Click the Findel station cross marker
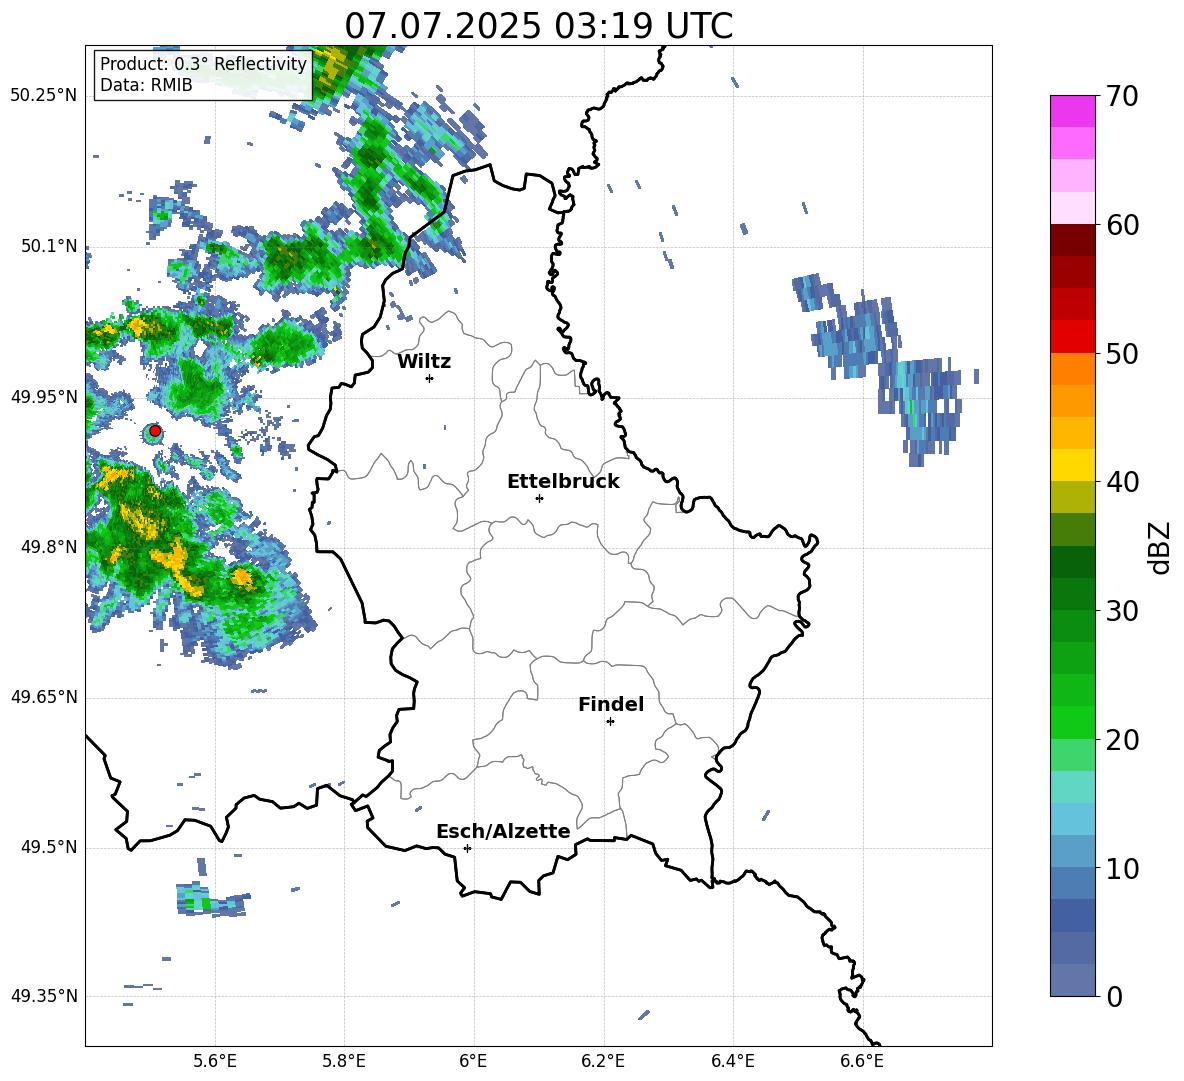The image size is (1184, 1081). [x=610, y=722]
